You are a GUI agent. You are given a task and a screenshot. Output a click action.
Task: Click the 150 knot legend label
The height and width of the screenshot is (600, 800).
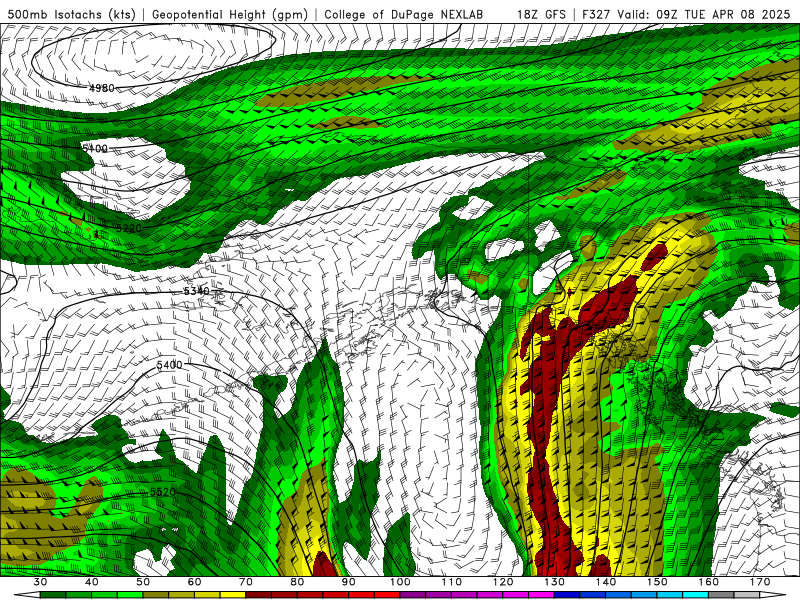click(657, 582)
